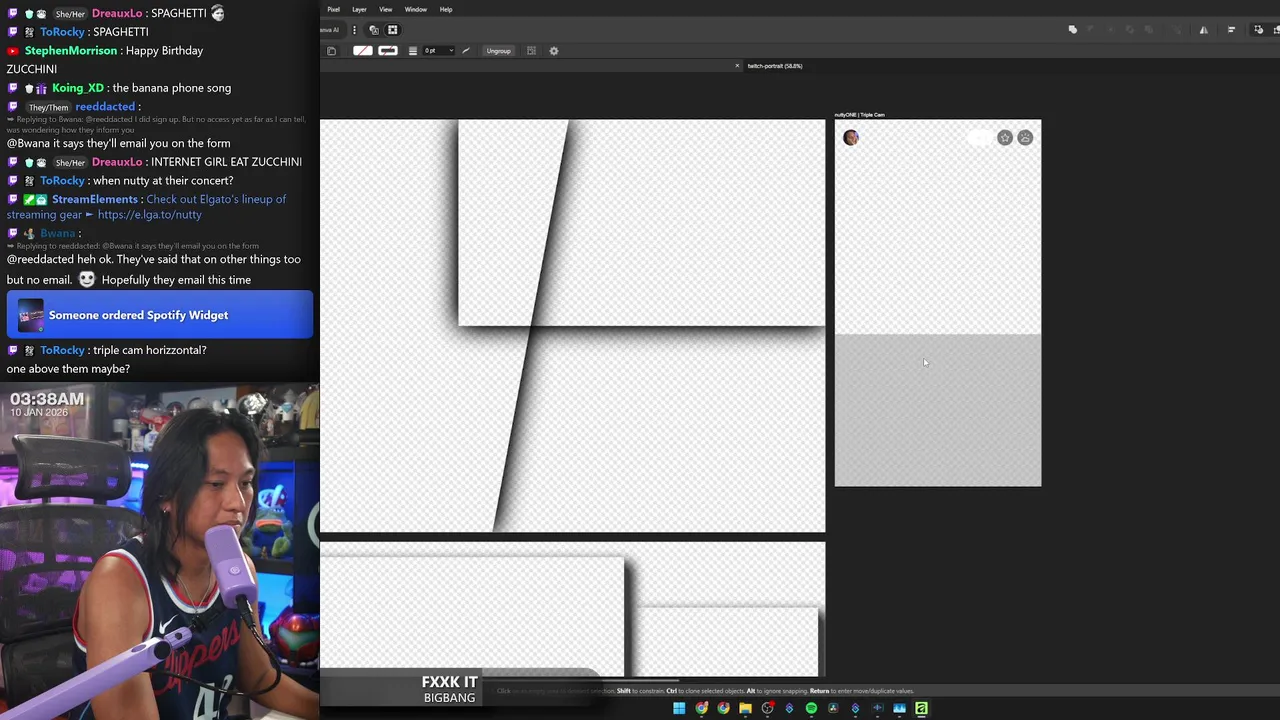Open the Pixel menu
This screenshot has width=1280, height=720.
pos(333,9)
